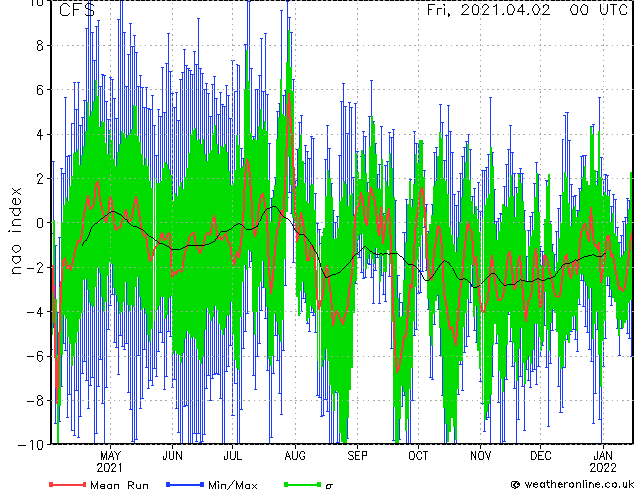Viewport: 634px width, 490px height.
Task: Click the blue Min/Max legend line
Action: pos(185,484)
